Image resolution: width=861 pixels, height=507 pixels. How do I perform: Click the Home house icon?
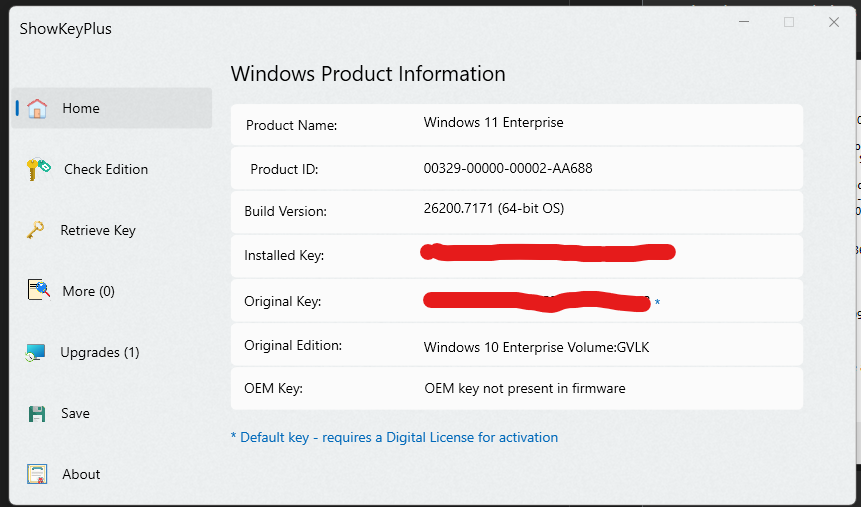(x=37, y=108)
